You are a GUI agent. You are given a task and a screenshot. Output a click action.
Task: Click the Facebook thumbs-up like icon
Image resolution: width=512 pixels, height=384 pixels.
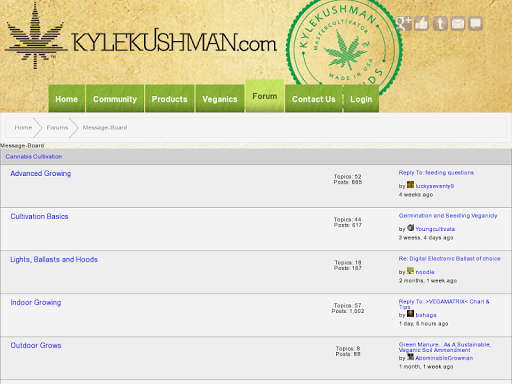tap(422, 24)
